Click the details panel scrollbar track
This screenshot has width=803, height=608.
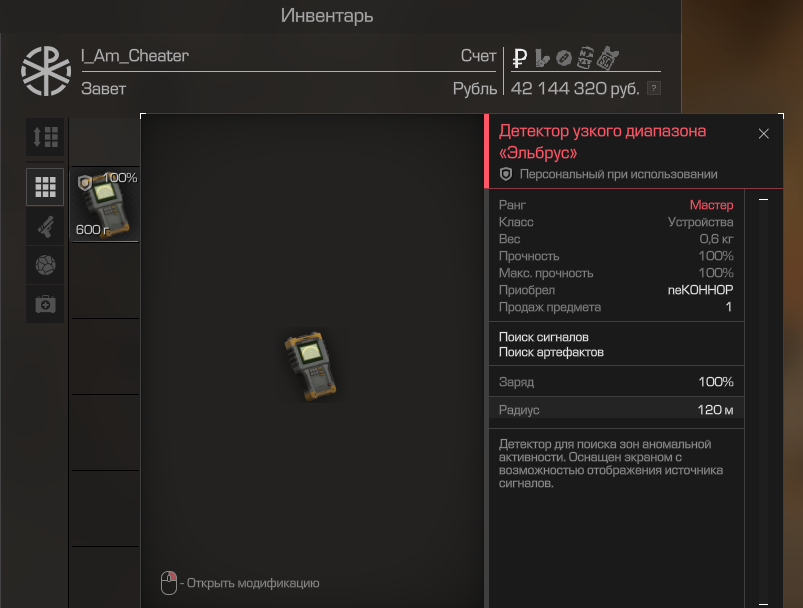click(764, 402)
